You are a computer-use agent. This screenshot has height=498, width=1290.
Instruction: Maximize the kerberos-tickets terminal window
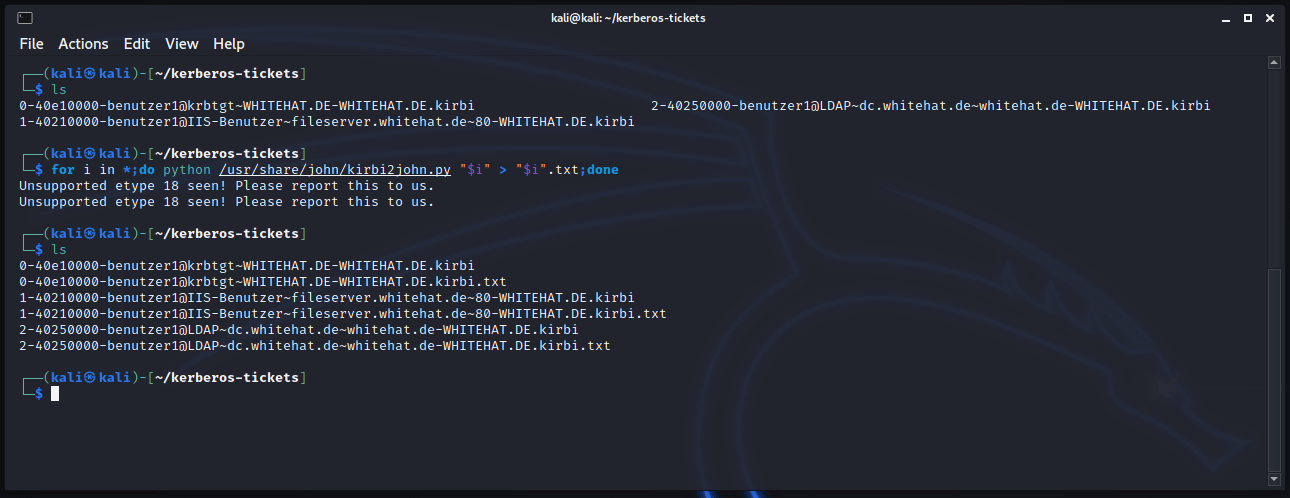(1247, 18)
